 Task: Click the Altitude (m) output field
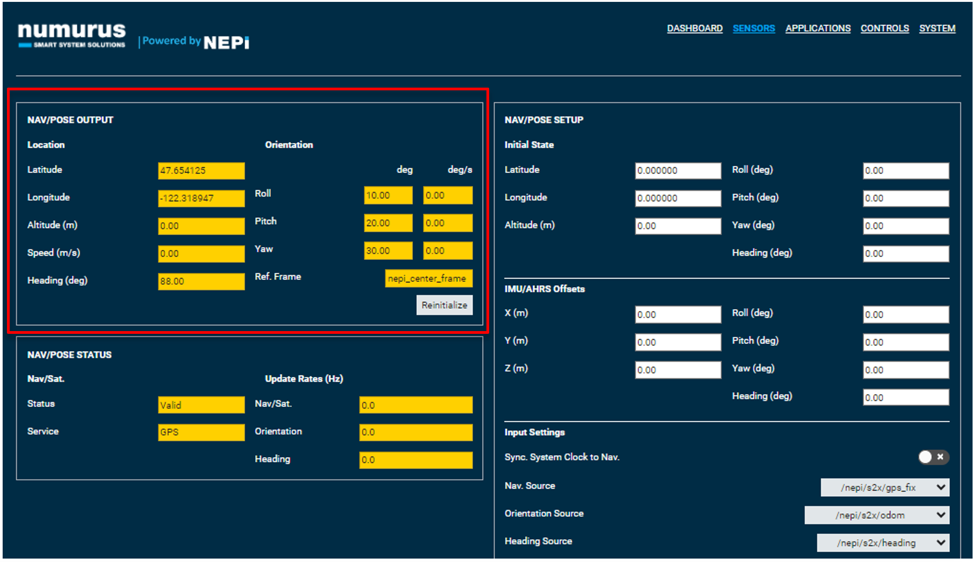tap(201, 226)
